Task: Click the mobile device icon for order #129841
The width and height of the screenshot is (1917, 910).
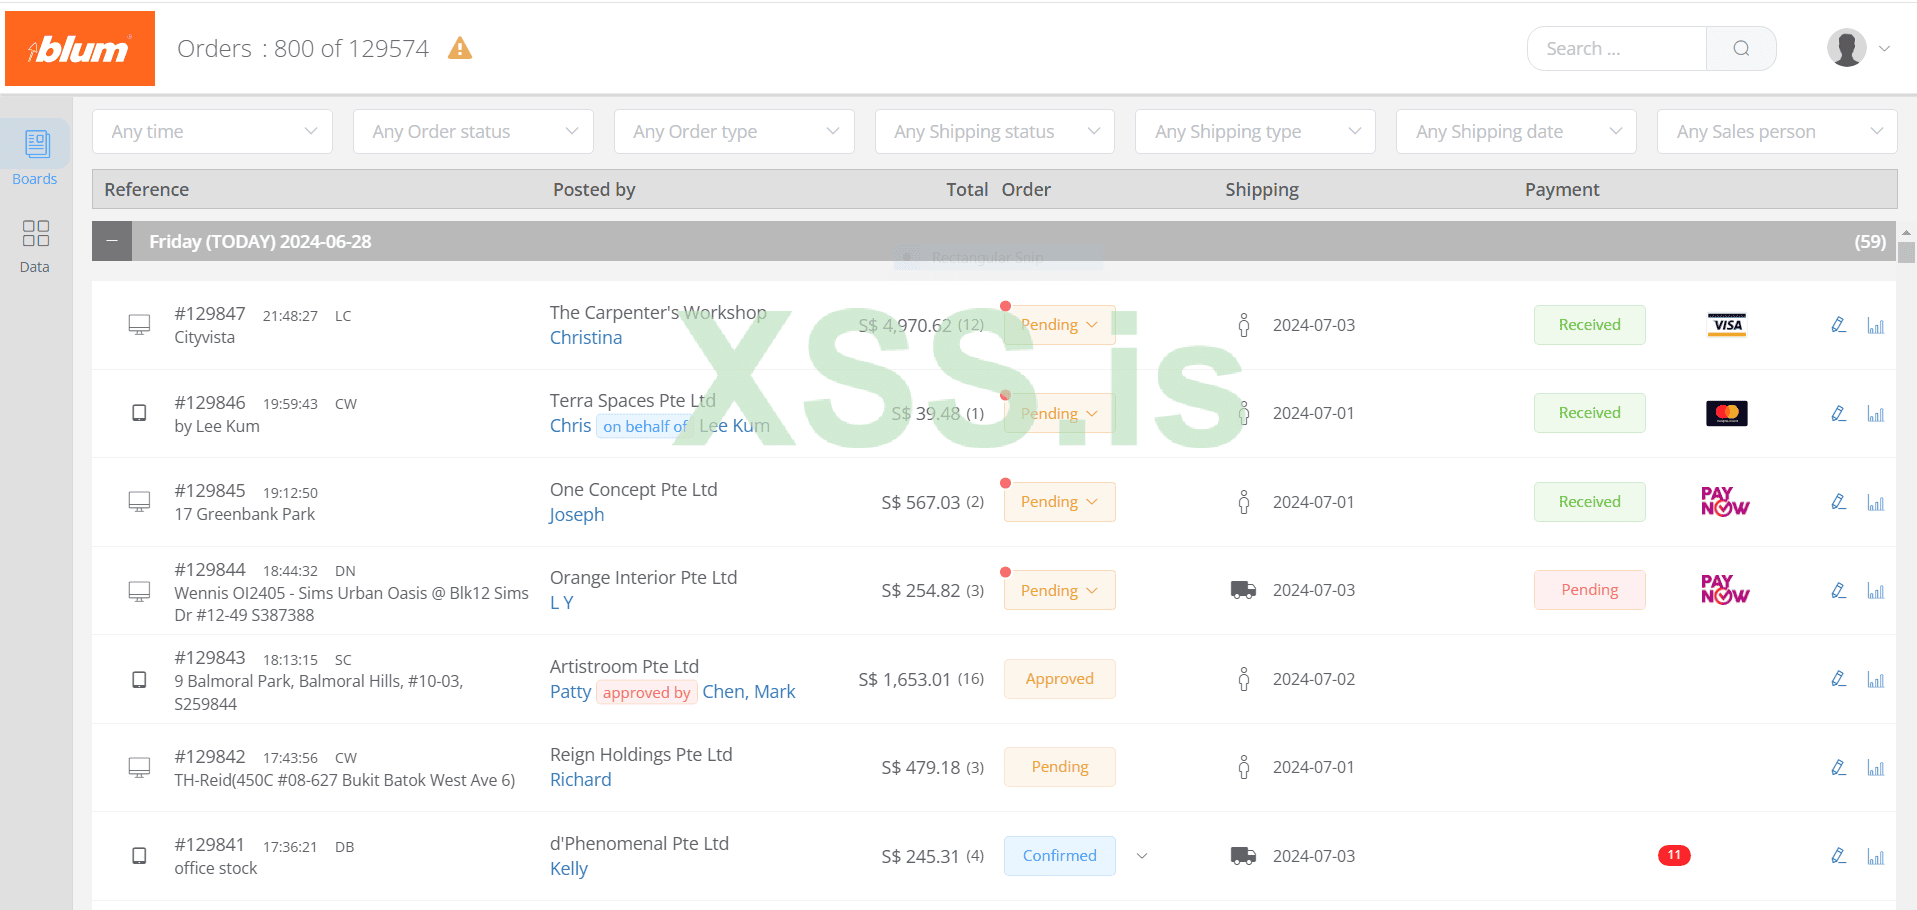Action: point(139,856)
